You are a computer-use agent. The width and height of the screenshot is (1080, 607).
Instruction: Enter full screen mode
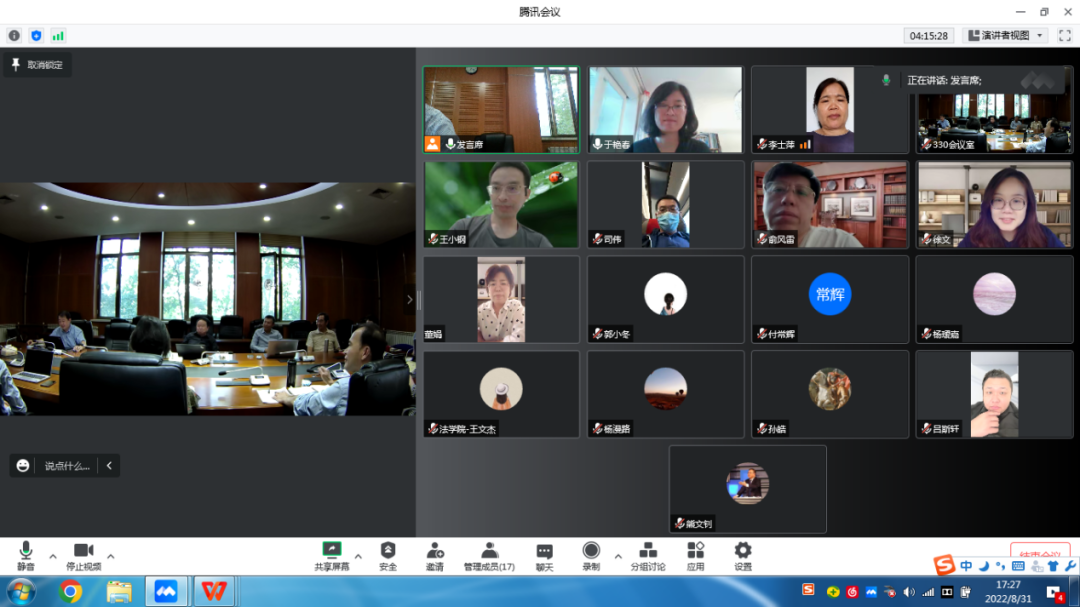(x=1065, y=35)
